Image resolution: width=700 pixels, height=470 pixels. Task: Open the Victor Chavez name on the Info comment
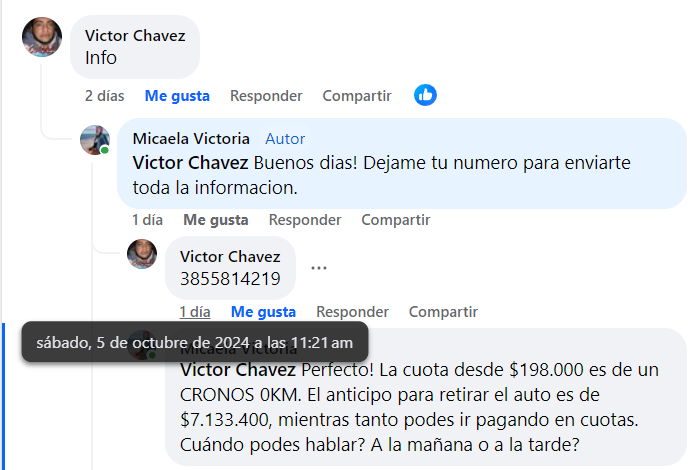point(135,35)
